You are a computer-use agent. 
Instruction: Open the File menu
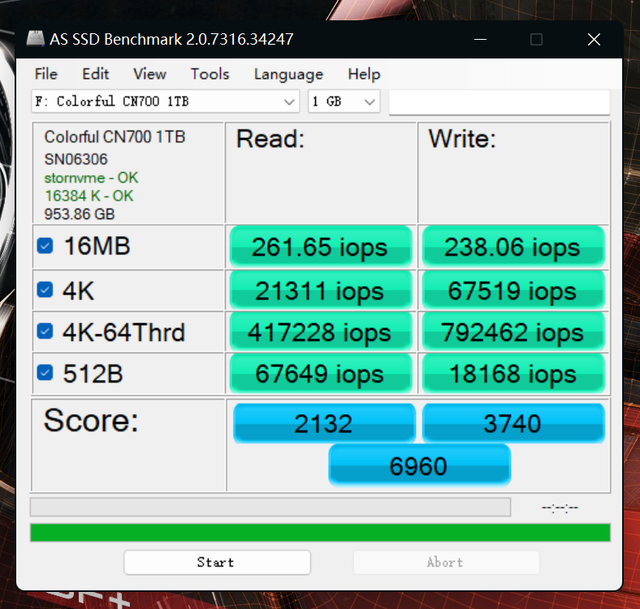tap(46, 74)
